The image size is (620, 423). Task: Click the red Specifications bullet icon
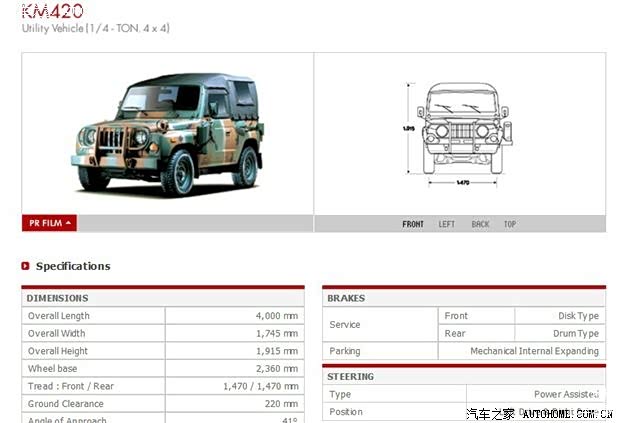tap(26, 266)
